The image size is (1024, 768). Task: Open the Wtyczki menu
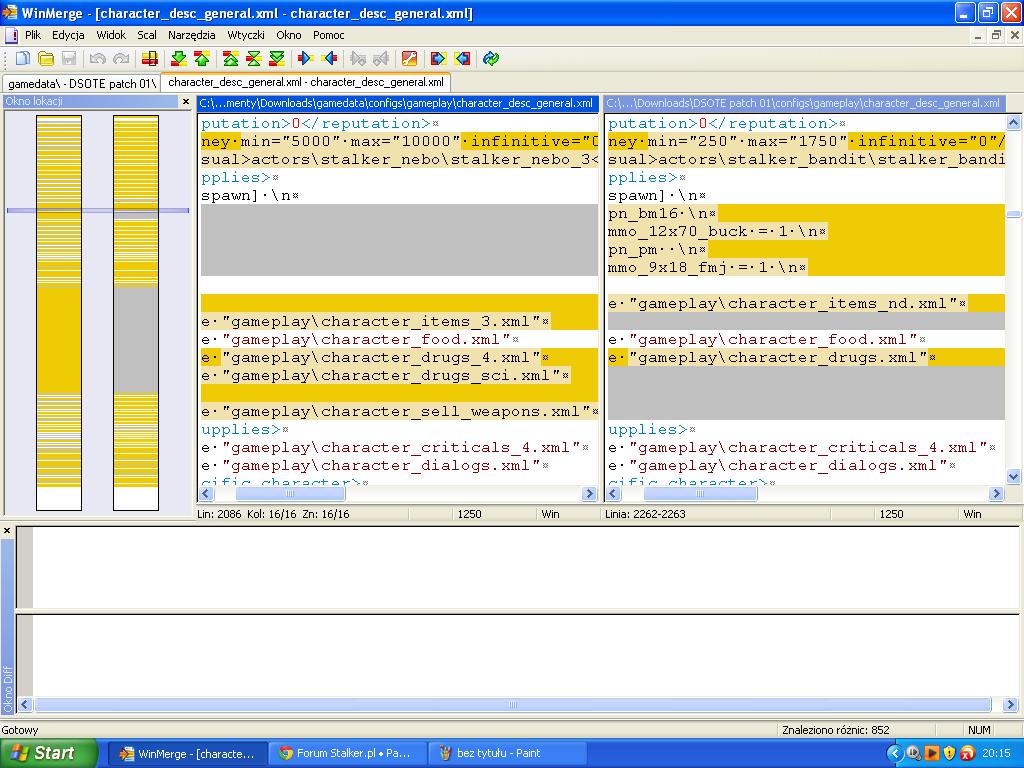tap(246, 35)
